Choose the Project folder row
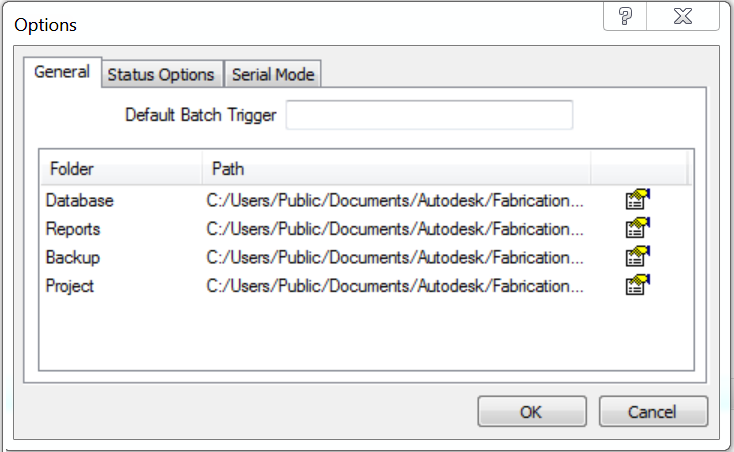 coord(70,286)
